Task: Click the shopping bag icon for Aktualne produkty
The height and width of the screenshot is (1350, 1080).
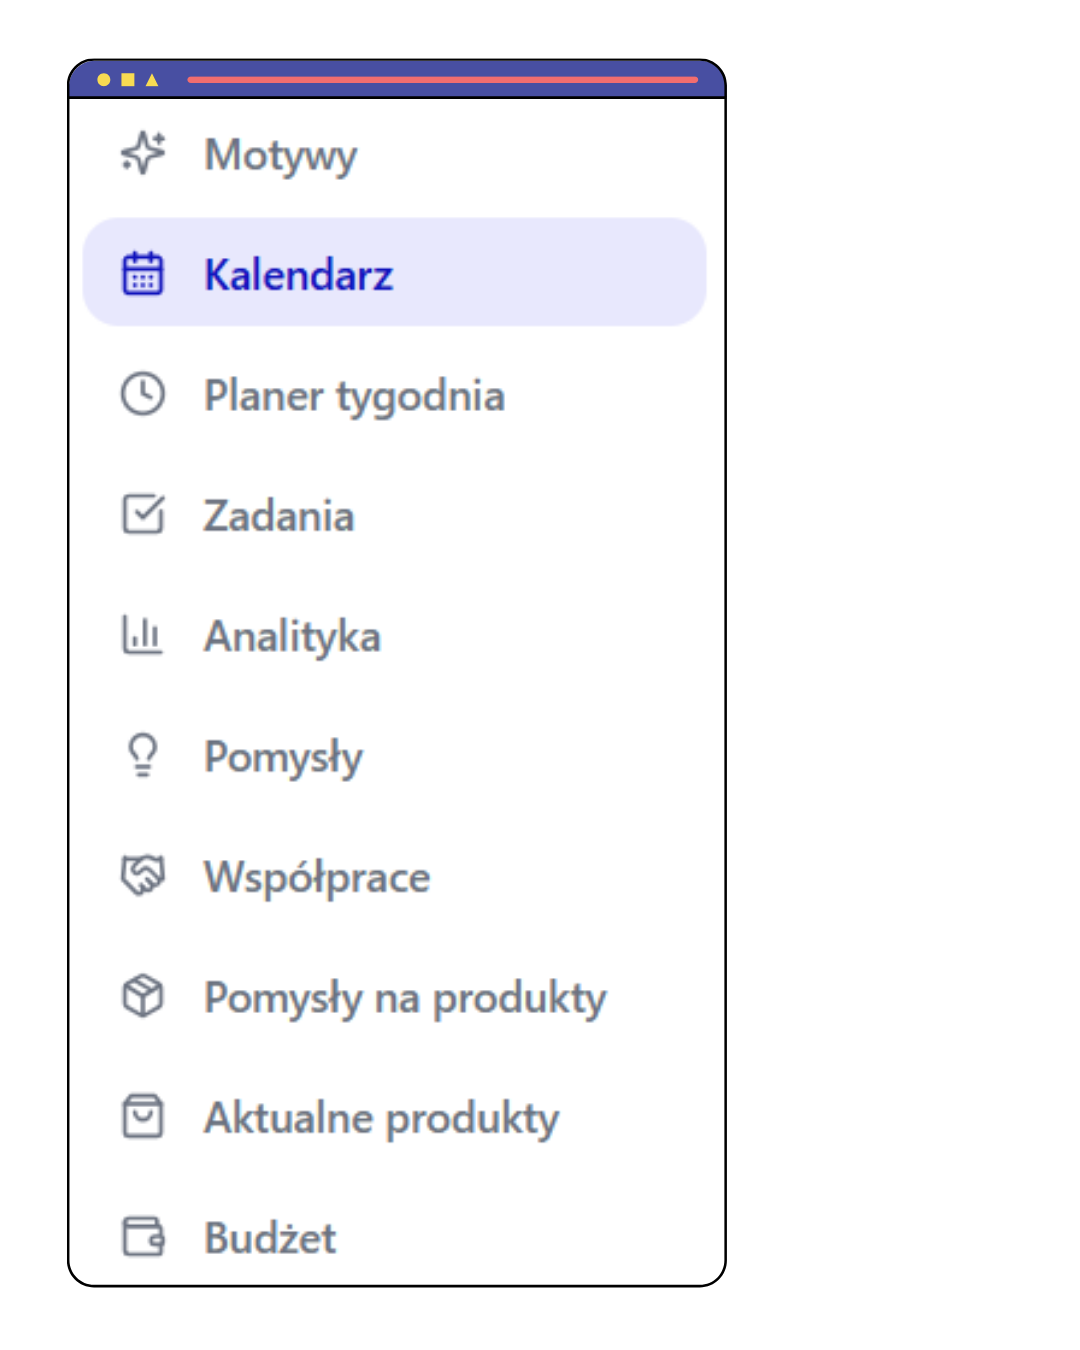Action: pyautogui.click(x=141, y=1117)
